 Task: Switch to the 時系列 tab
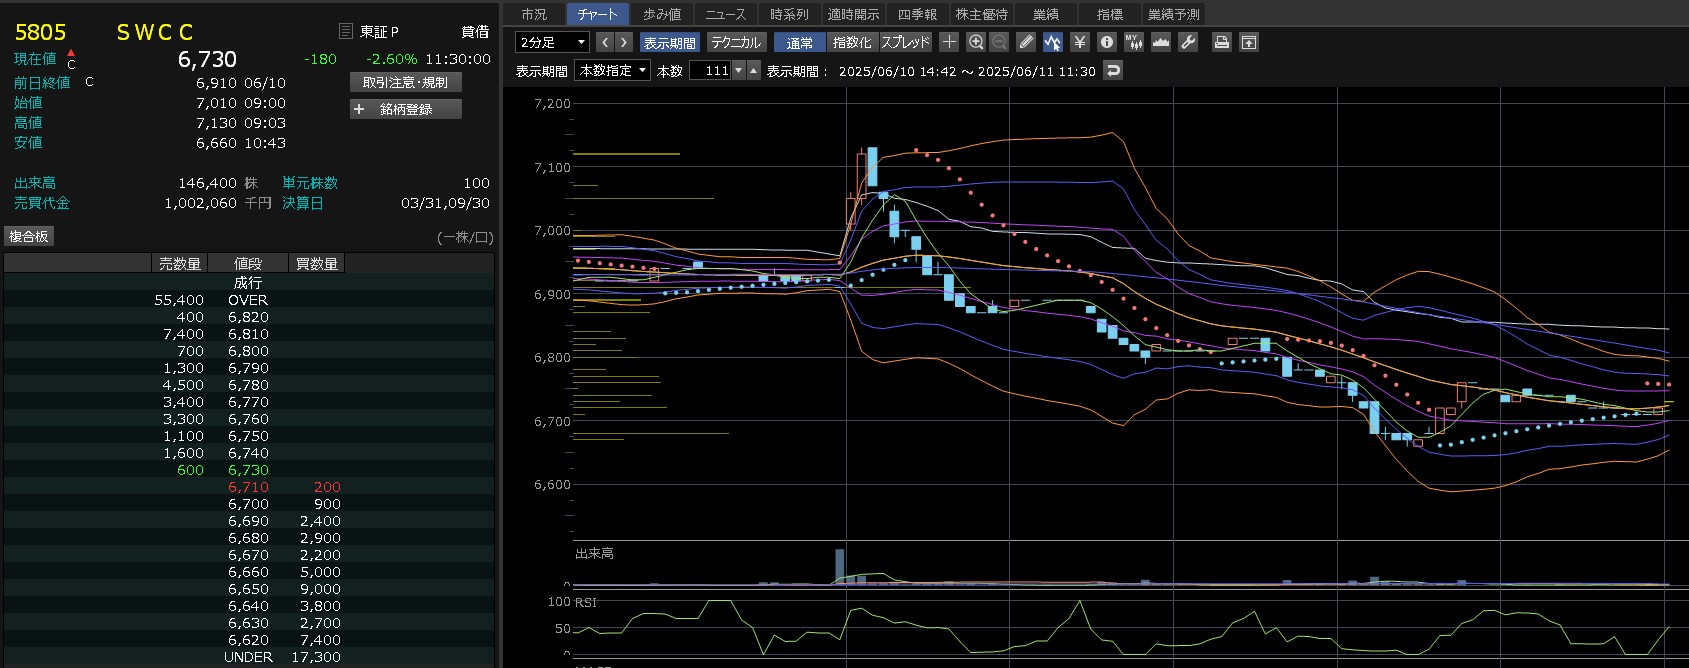pyautogui.click(x=790, y=14)
